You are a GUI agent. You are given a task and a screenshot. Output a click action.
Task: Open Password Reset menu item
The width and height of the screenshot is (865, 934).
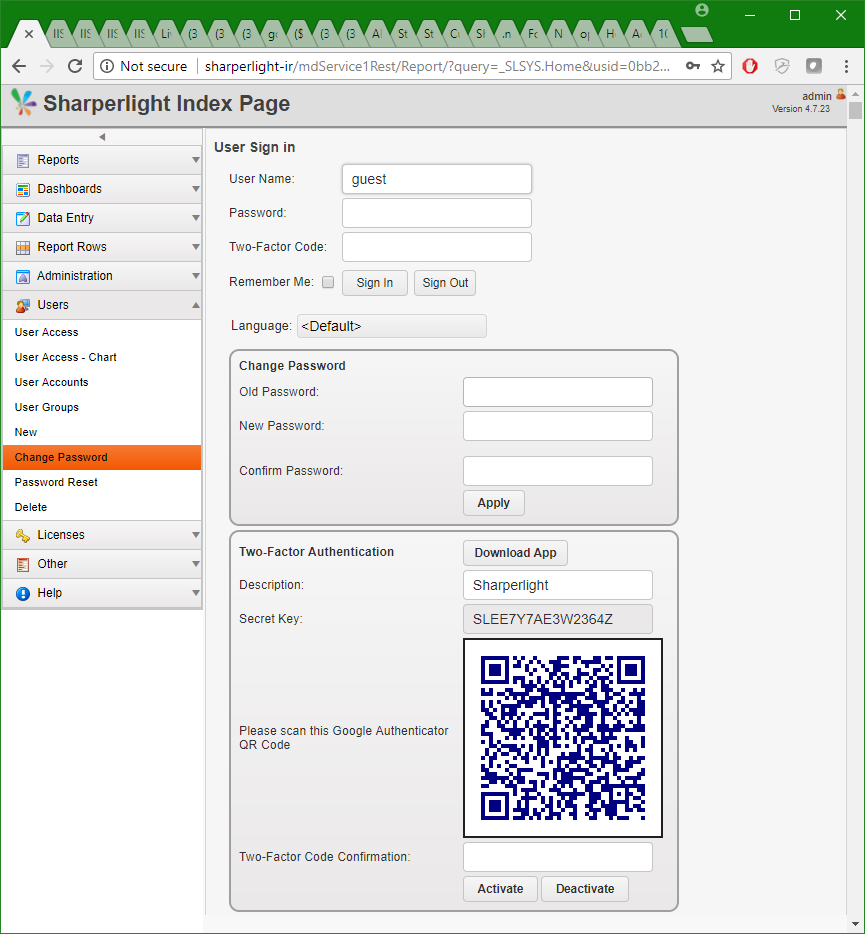102,482
